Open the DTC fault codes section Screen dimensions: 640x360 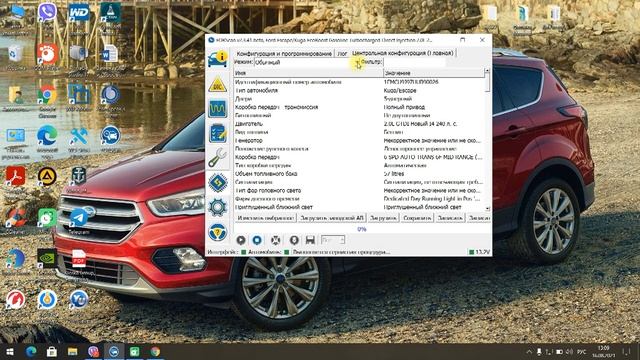tap(218, 84)
